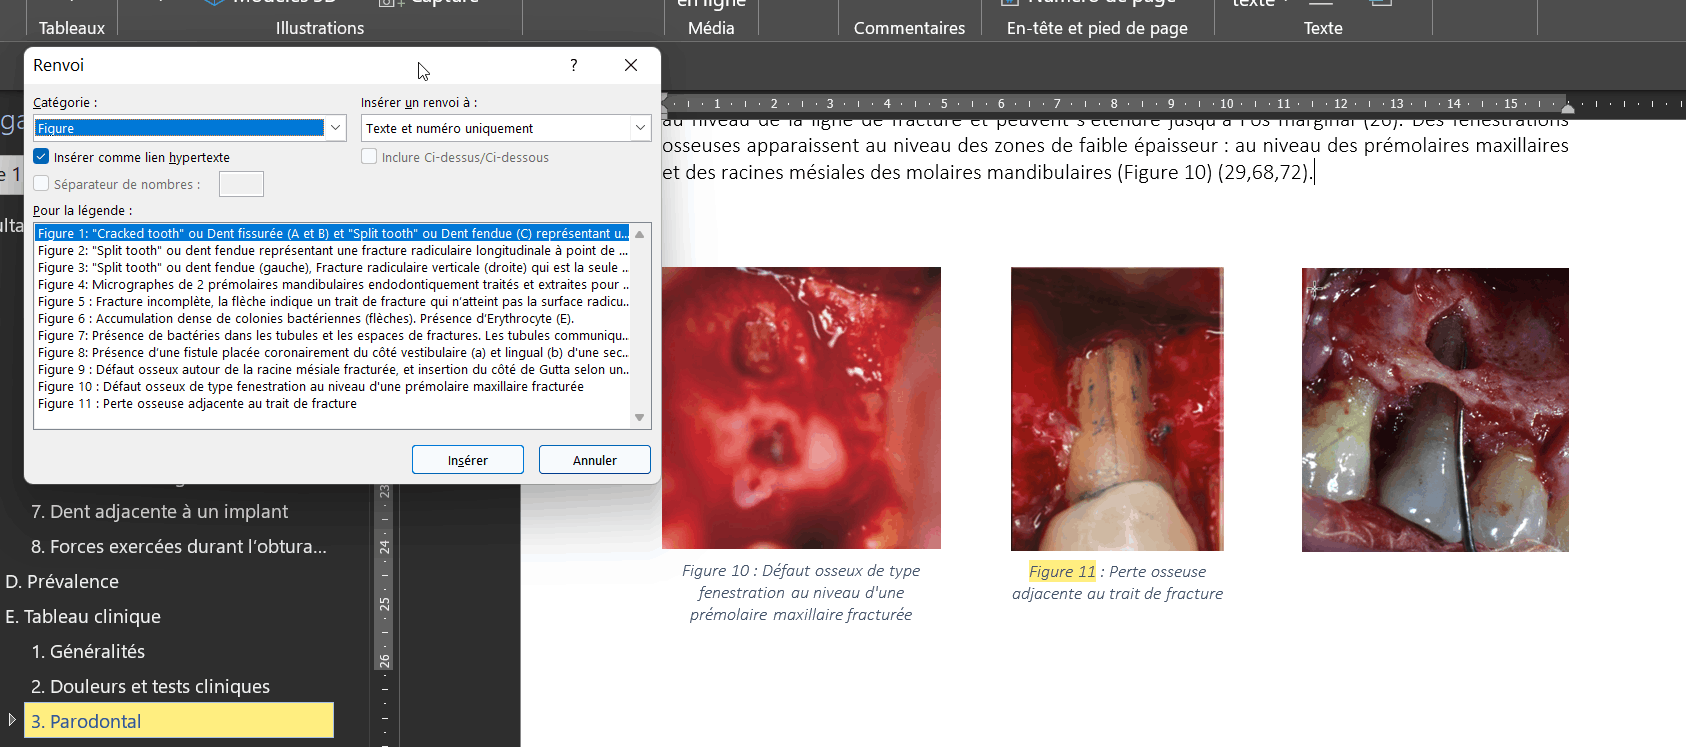This screenshot has height=747, width=1686.
Task: Click the legend list scroll-up arrow
Action: click(x=640, y=234)
